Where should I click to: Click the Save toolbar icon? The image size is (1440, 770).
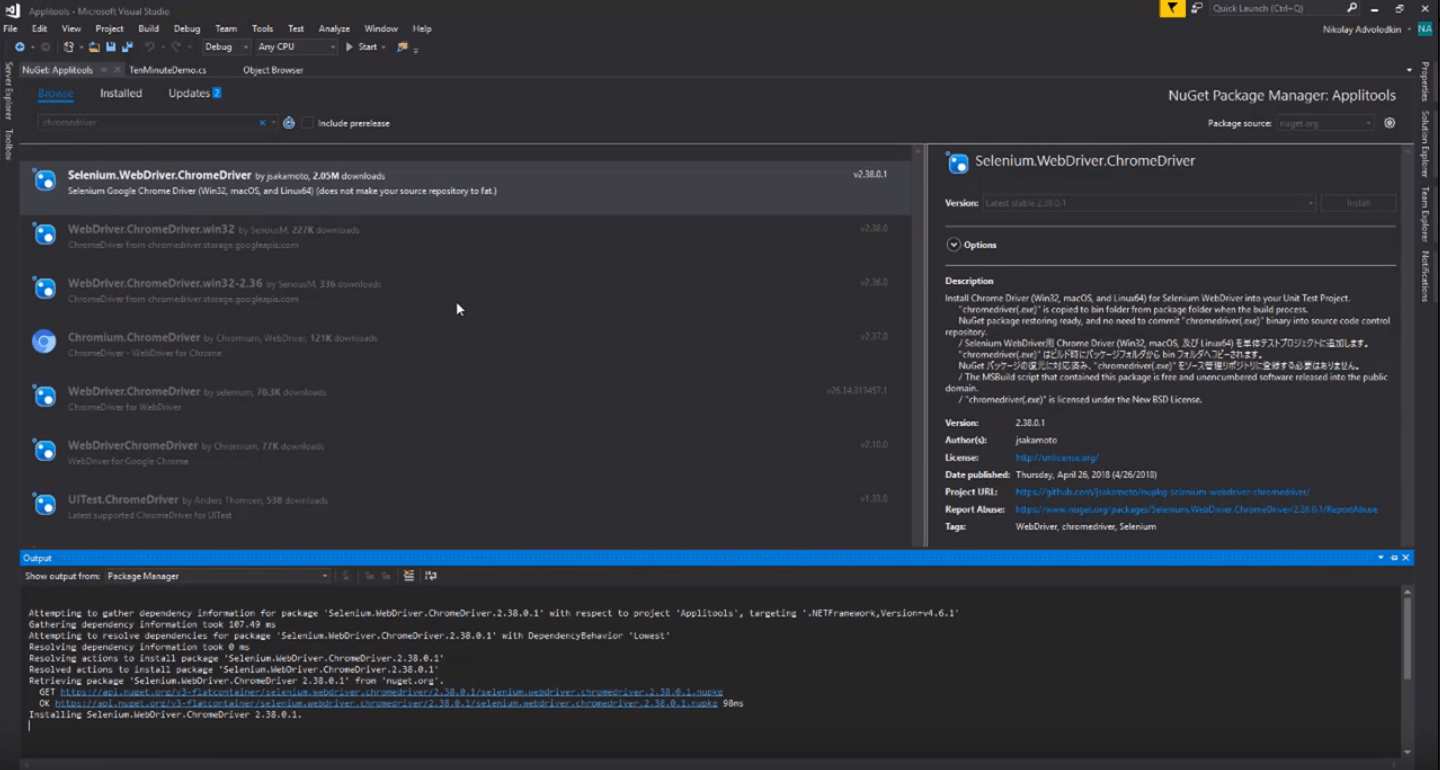click(110, 47)
